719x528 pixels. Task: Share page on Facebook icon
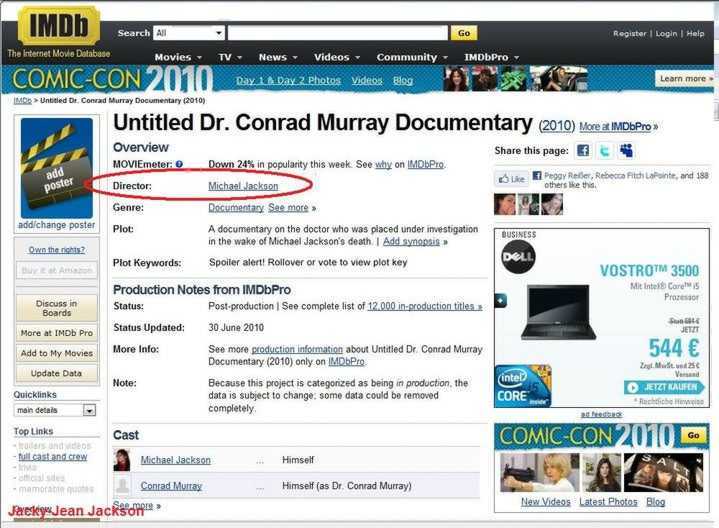[583, 150]
